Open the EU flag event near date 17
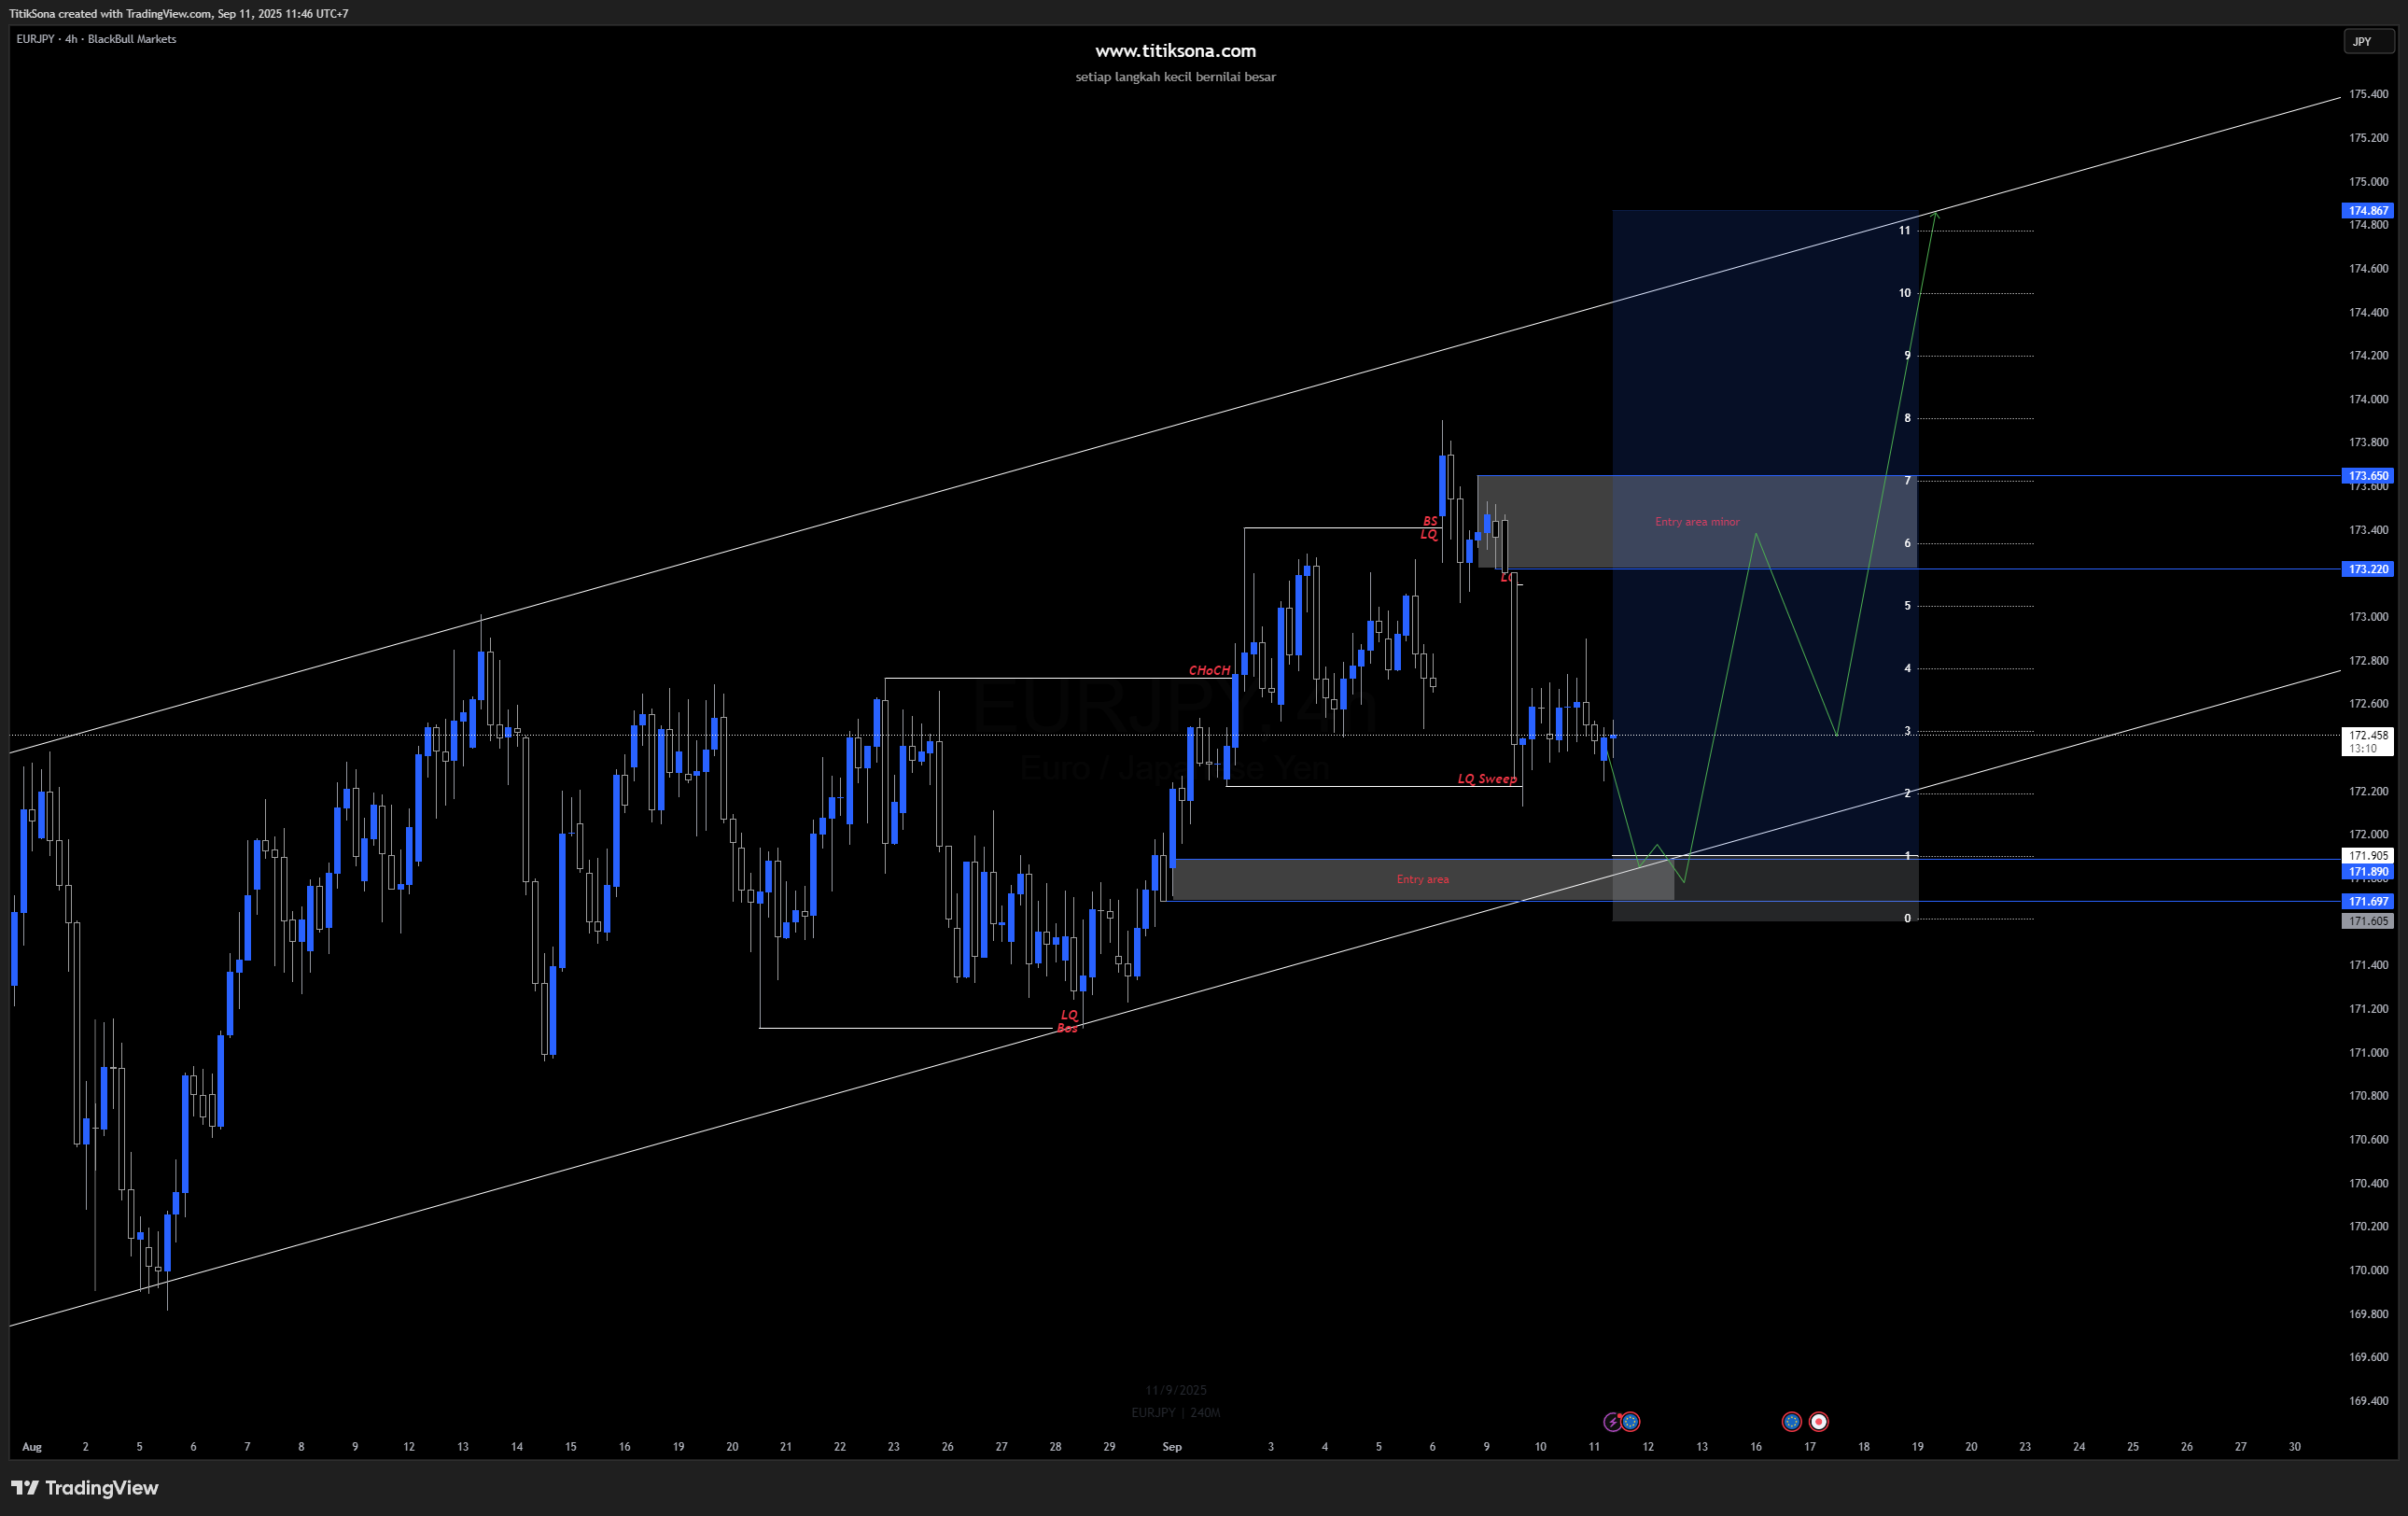2408x1516 pixels. click(x=1791, y=1421)
